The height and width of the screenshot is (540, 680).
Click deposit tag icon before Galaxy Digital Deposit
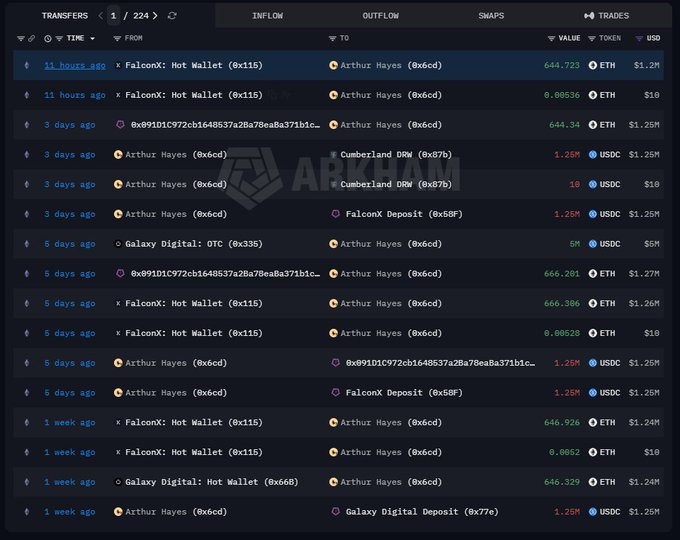pyautogui.click(x=335, y=511)
